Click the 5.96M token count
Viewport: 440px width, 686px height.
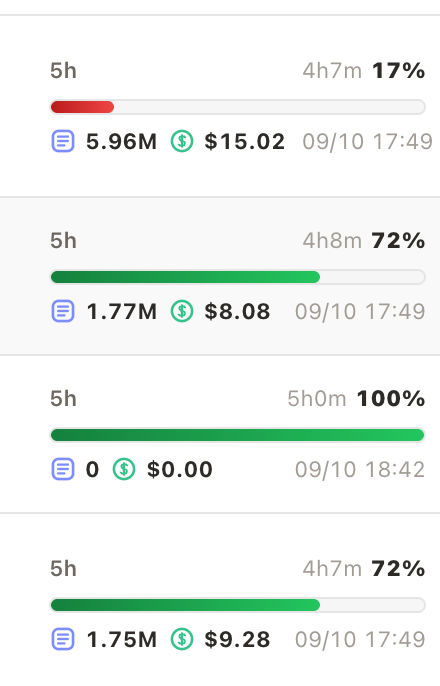coord(121,141)
